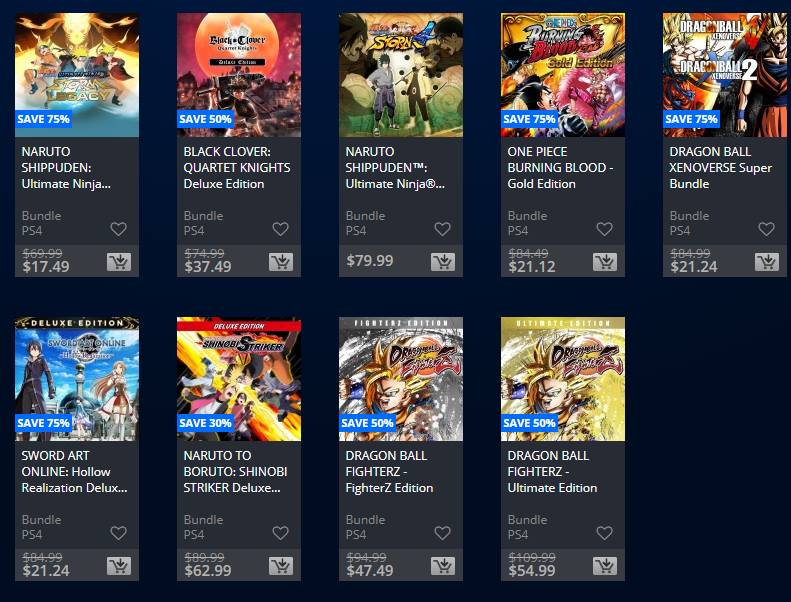Open the SWORD ART ONLINE: Hollow Realization title
791x602 pixels.
[74, 471]
